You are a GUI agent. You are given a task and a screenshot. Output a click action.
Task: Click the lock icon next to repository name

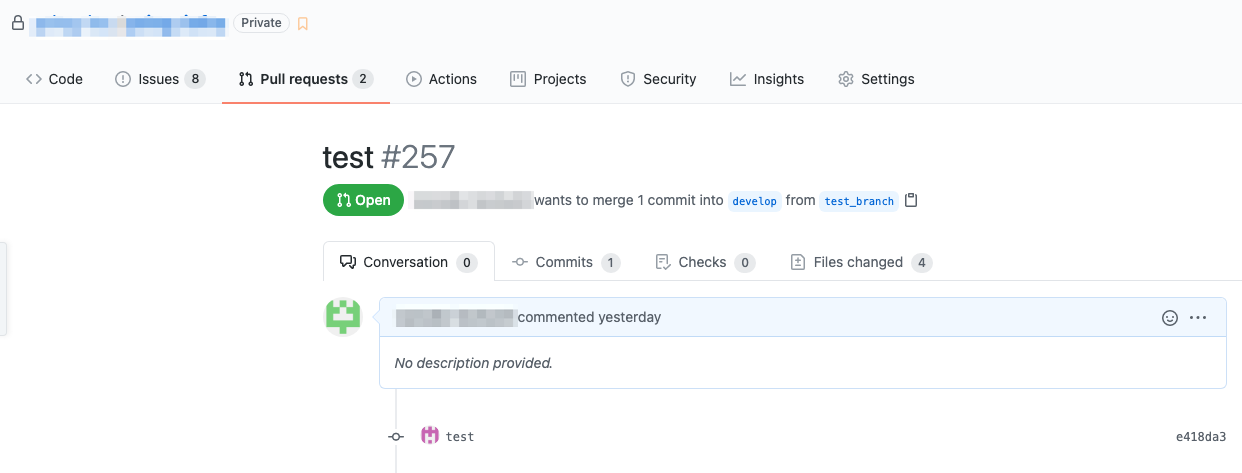coord(17,23)
